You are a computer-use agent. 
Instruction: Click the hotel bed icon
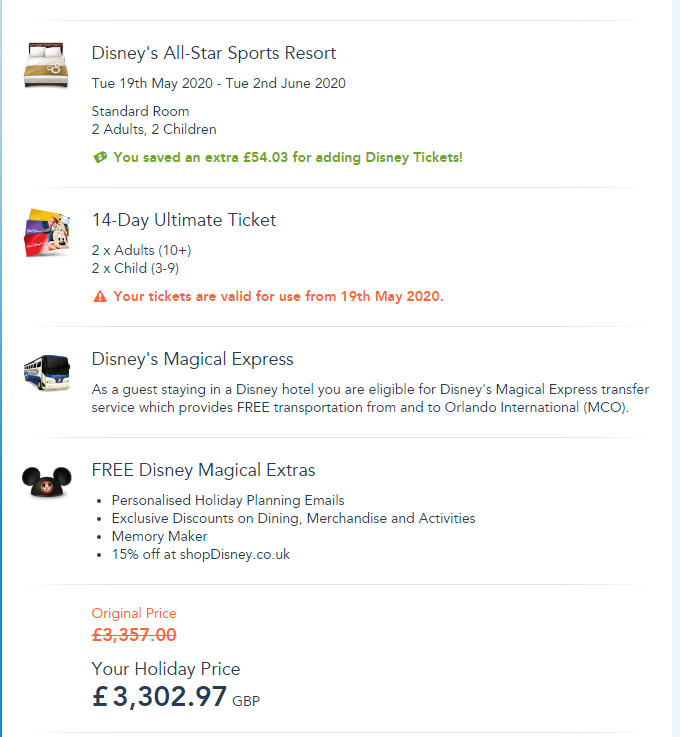(x=46, y=66)
